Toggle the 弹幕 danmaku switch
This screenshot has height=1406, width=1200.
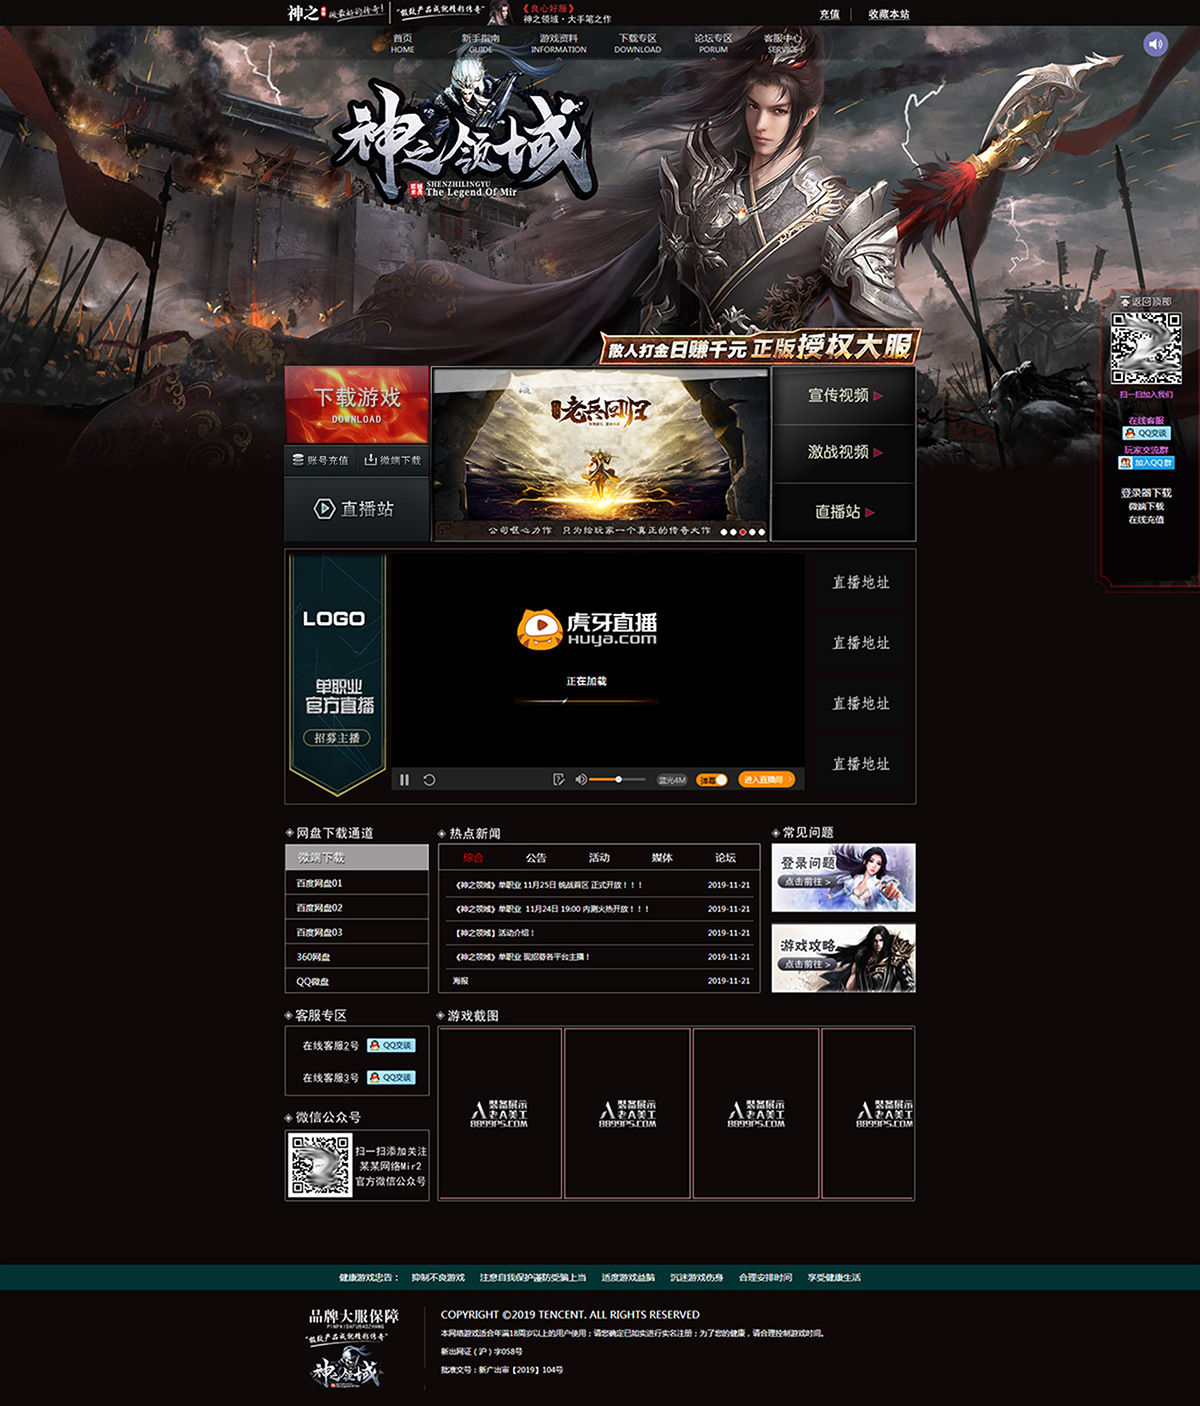(712, 780)
